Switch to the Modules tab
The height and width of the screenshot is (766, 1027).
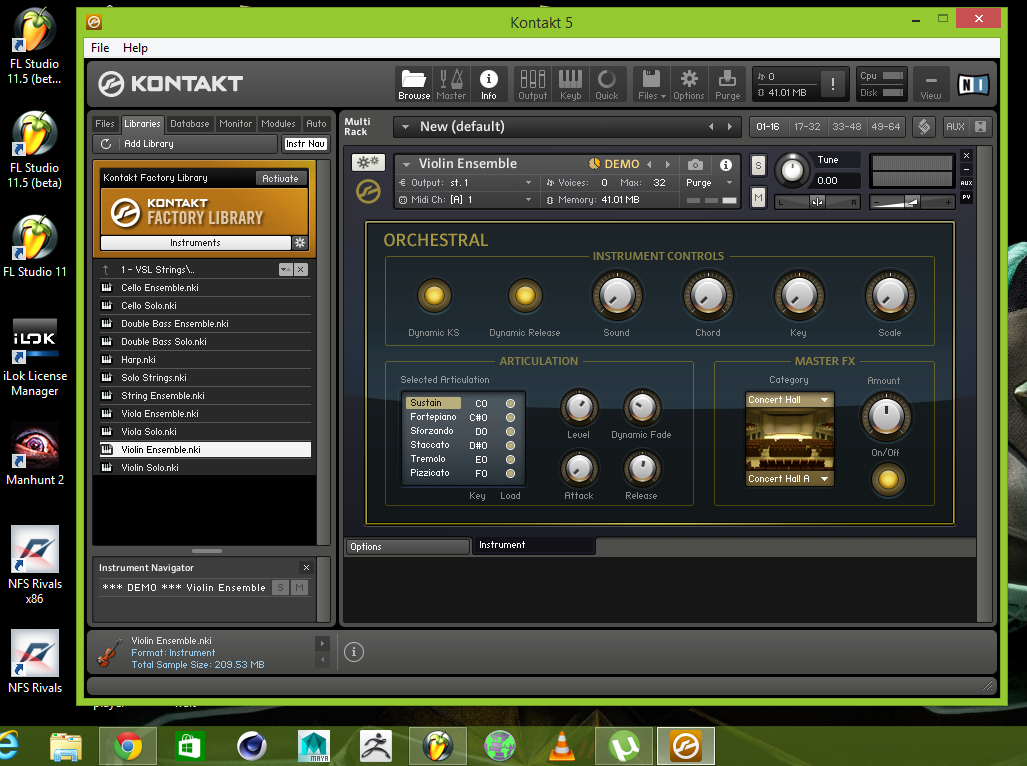pos(278,124)
